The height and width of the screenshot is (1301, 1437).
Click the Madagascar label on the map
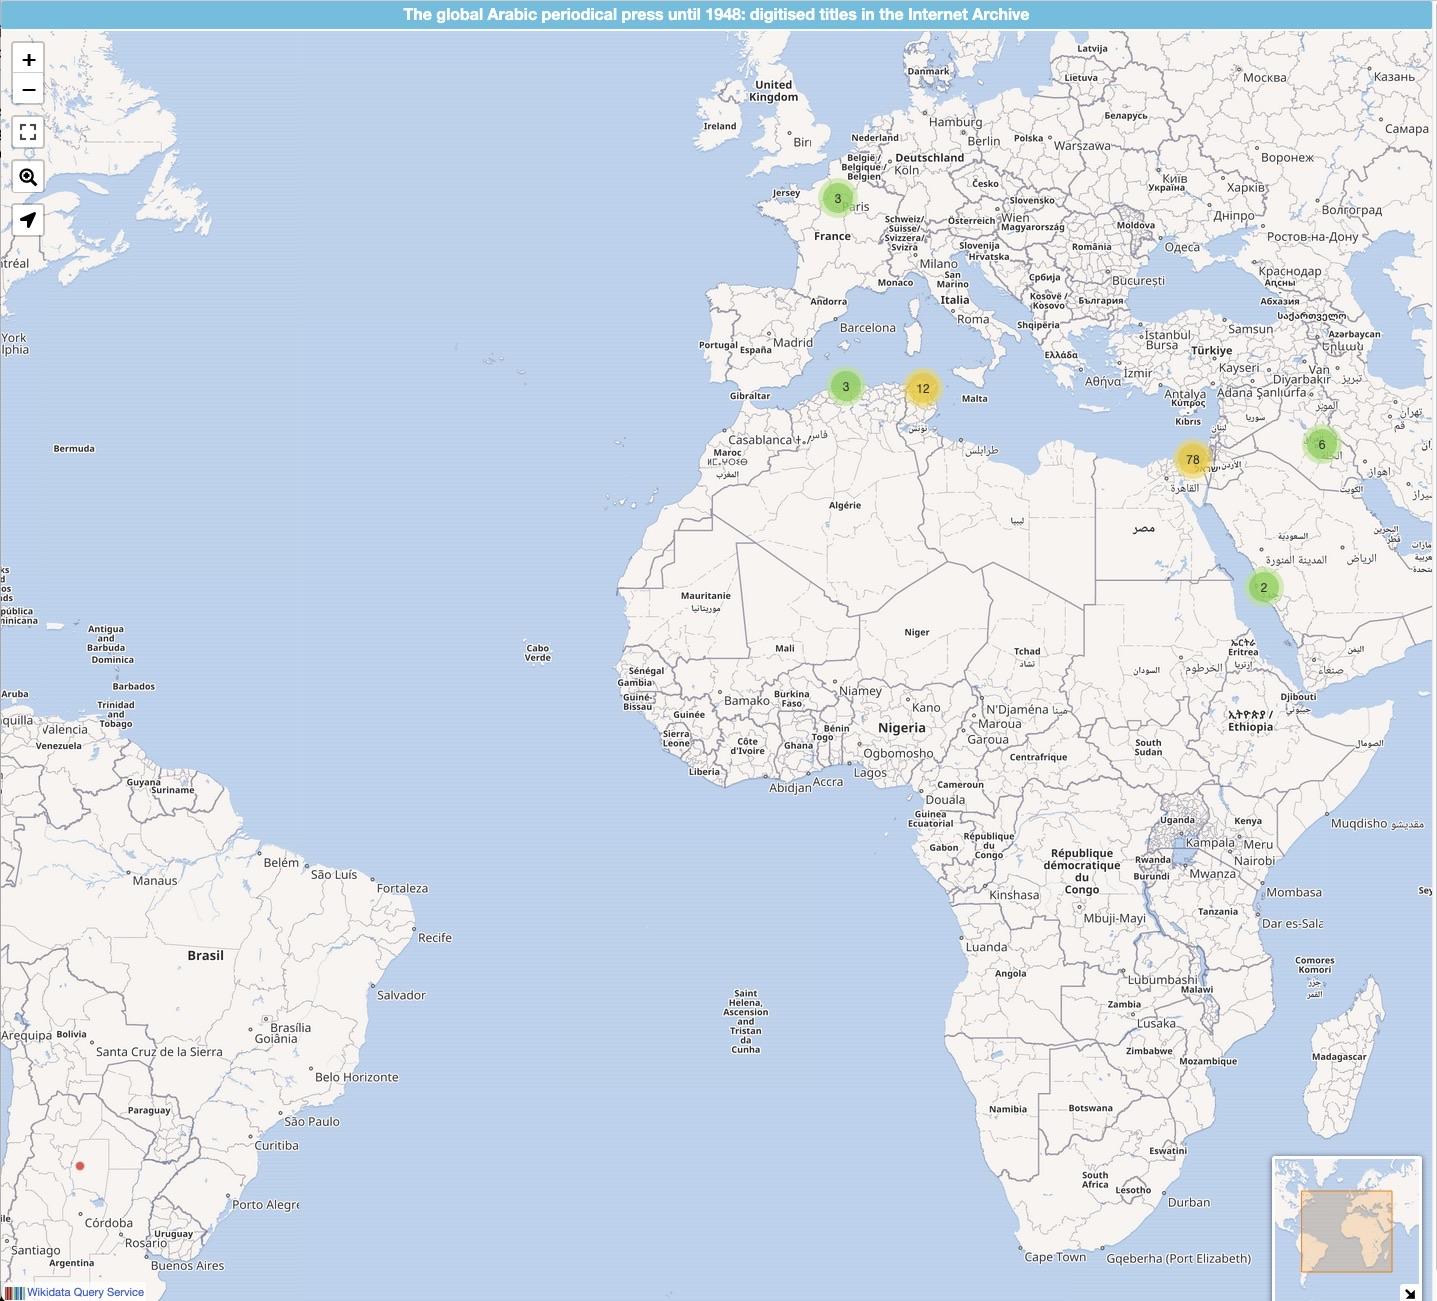pos(1338,1057)
